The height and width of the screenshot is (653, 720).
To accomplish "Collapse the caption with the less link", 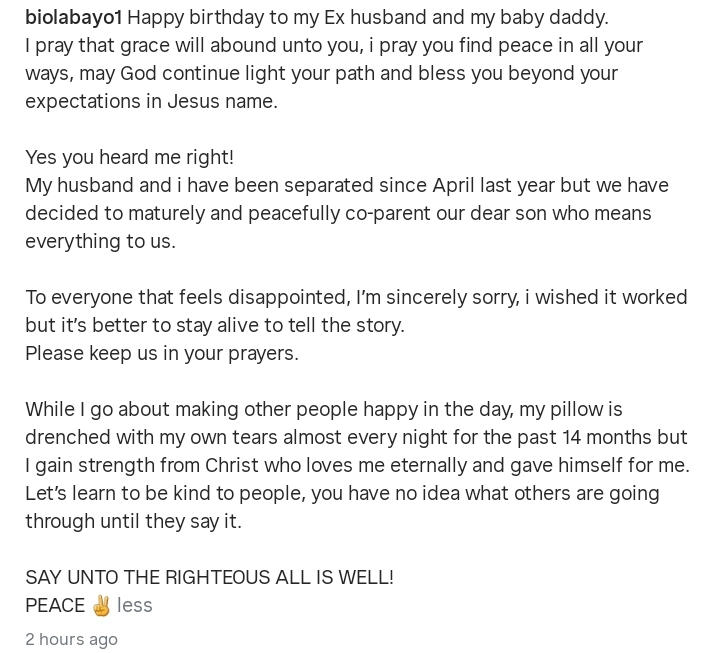I will 135,605.
